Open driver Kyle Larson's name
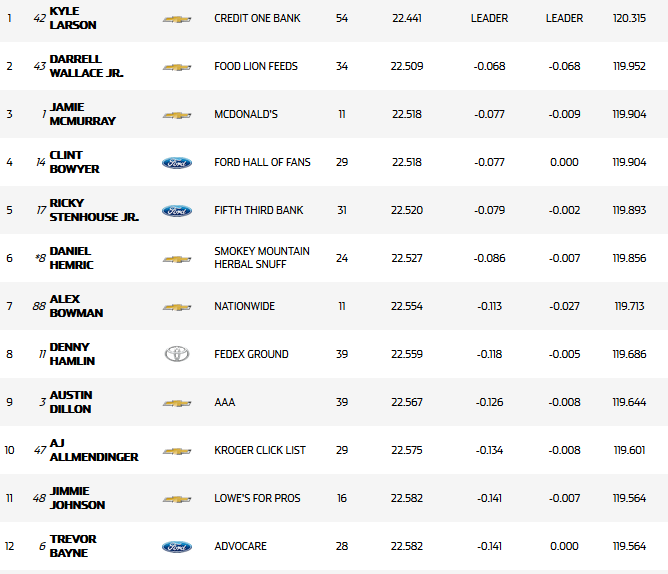The width and height of the screenshot is (668, 574). click(73, 18)
